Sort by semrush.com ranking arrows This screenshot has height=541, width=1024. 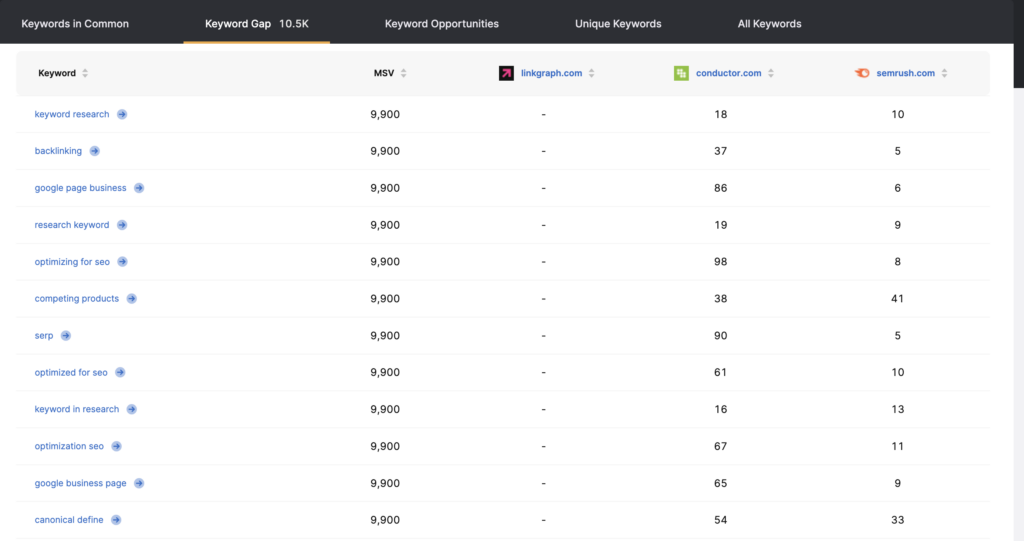point(944,73)
